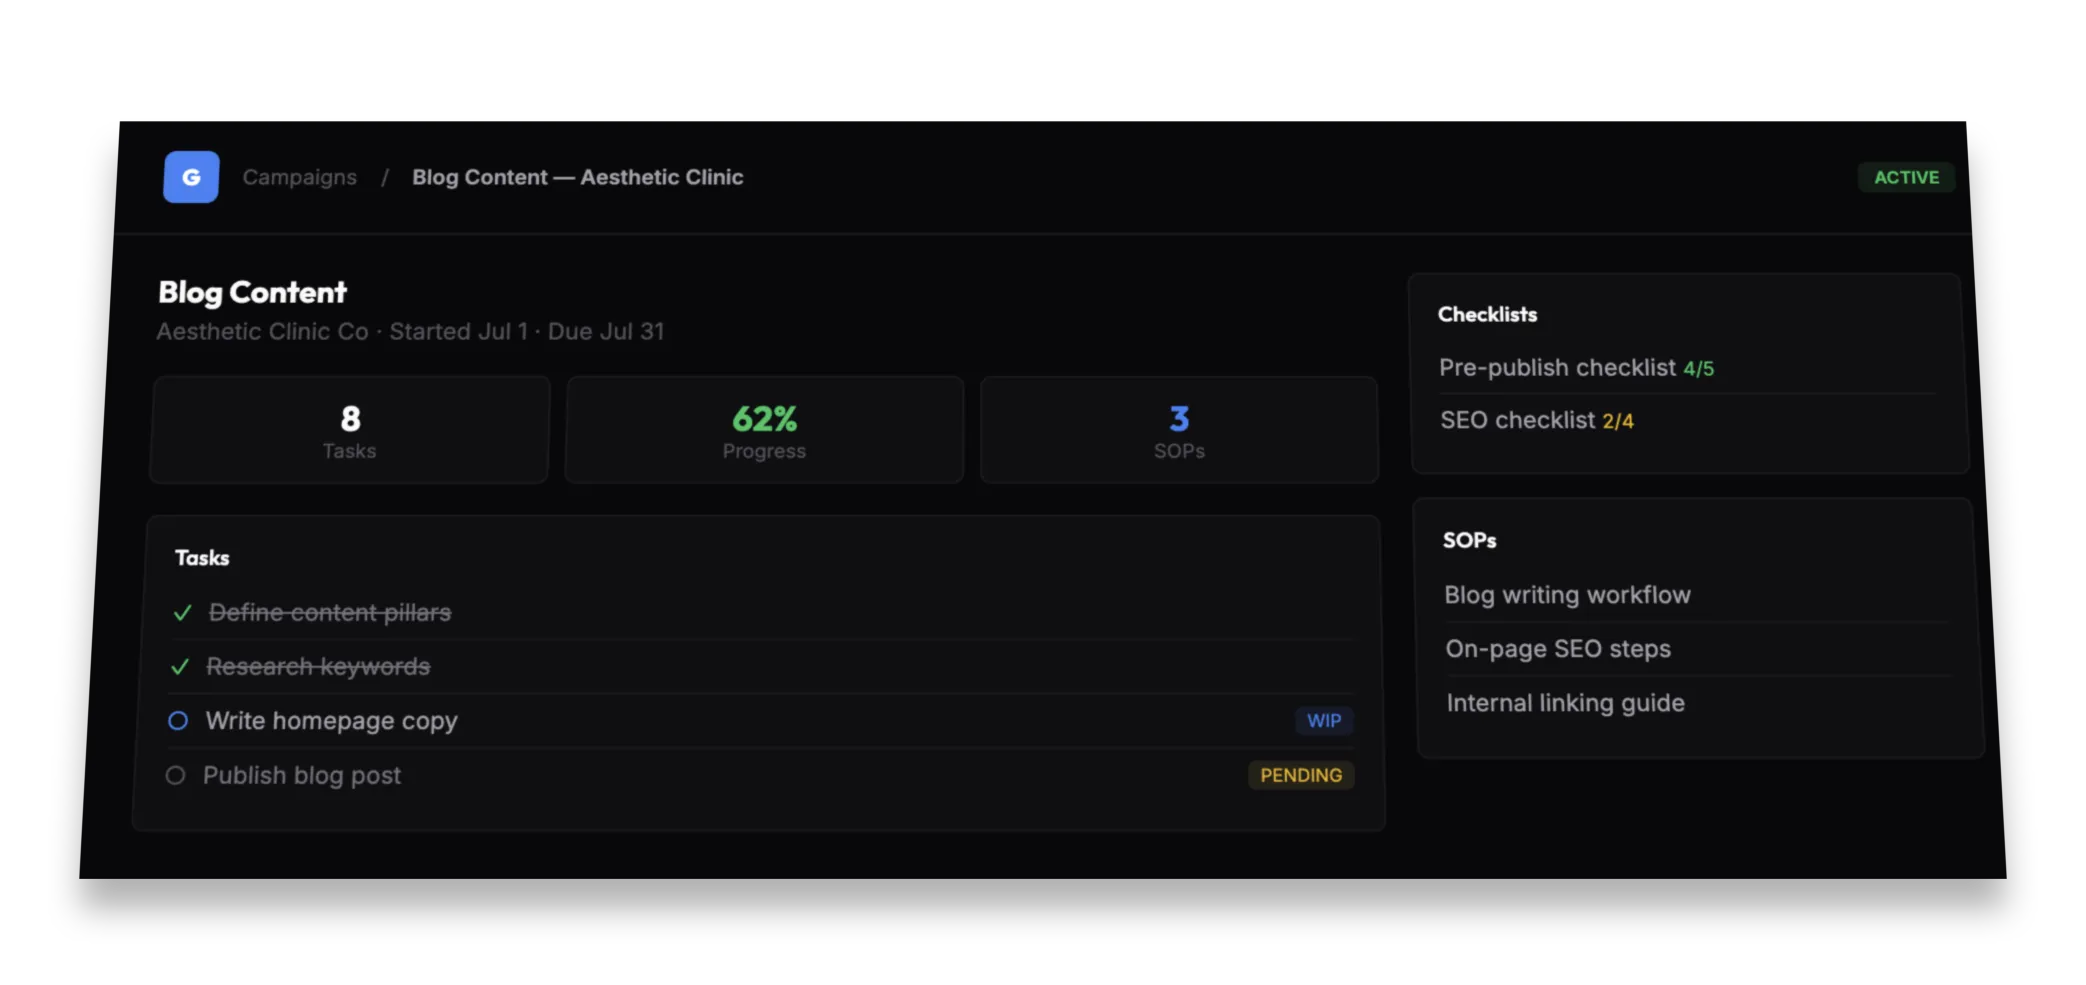Open the 3 SOPs stat card
Image resolution: width=2086 pixels, height=985 pixels.
pos(1179,430)
